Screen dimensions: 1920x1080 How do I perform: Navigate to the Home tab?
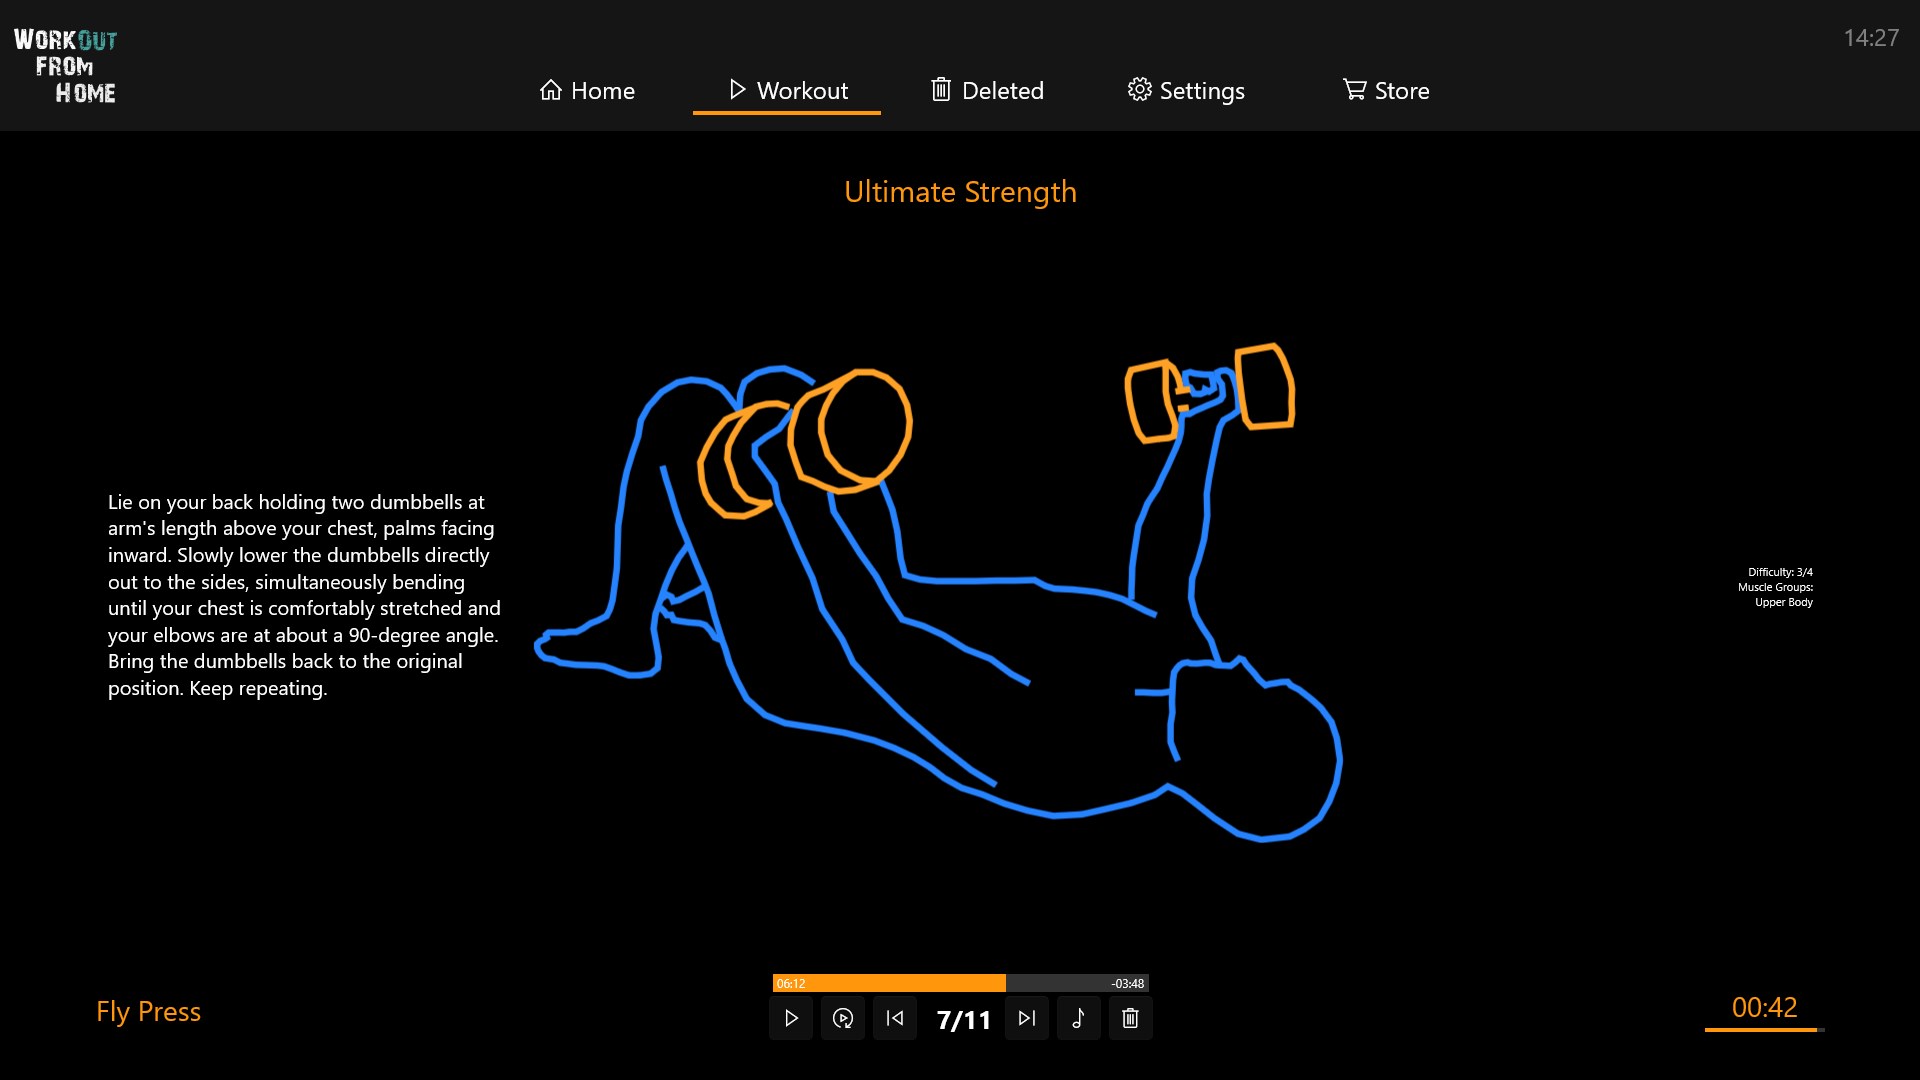coord(587,90)
